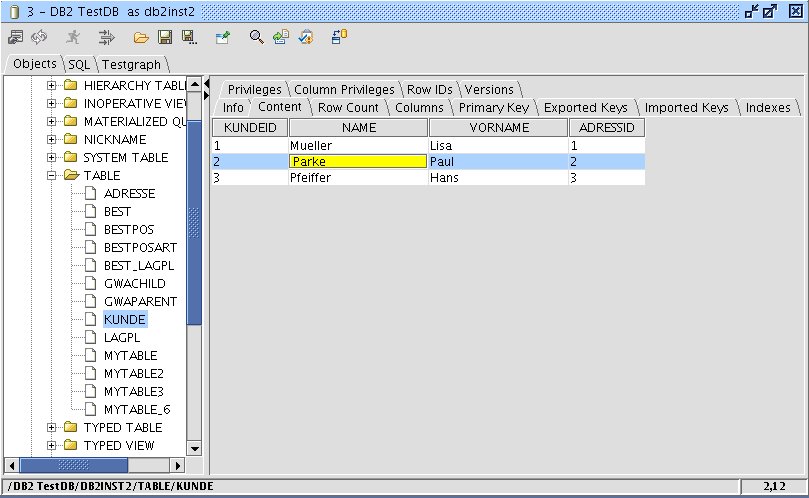Screen dimensions: 809x498
Task: Click the session properties toolbar icon
Action: click(15, 37)
